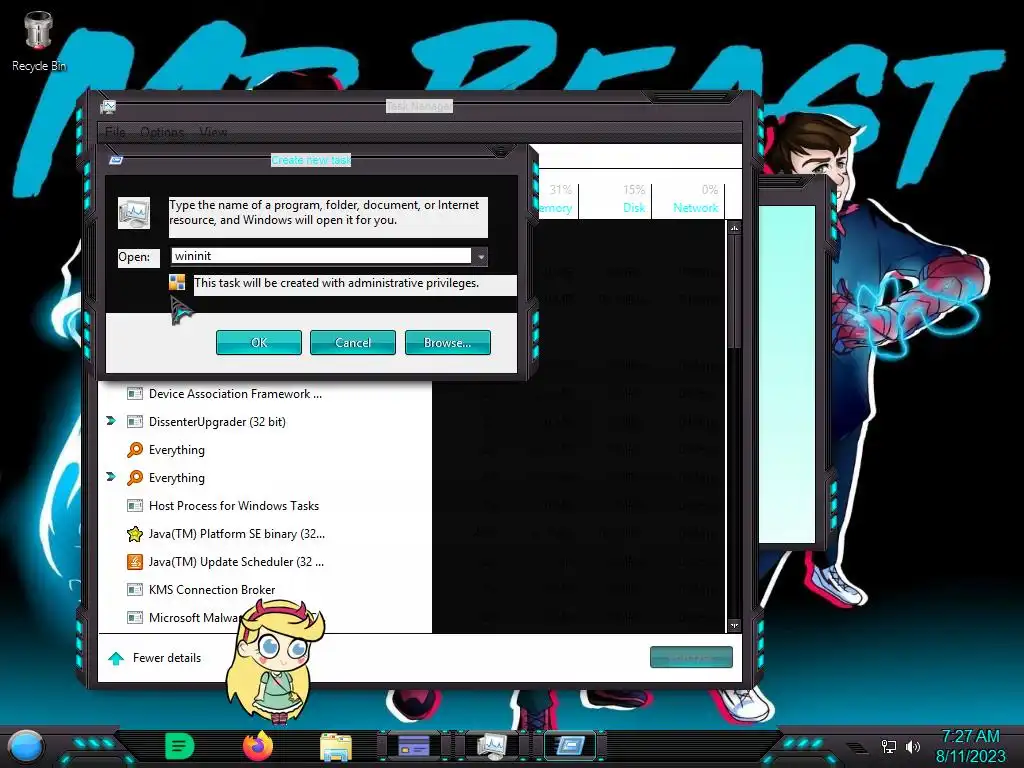The height and width of the screenshot is (768, 1024).
Task: Open File Explorer from the taskbar
Action: [x=336, y=747]
